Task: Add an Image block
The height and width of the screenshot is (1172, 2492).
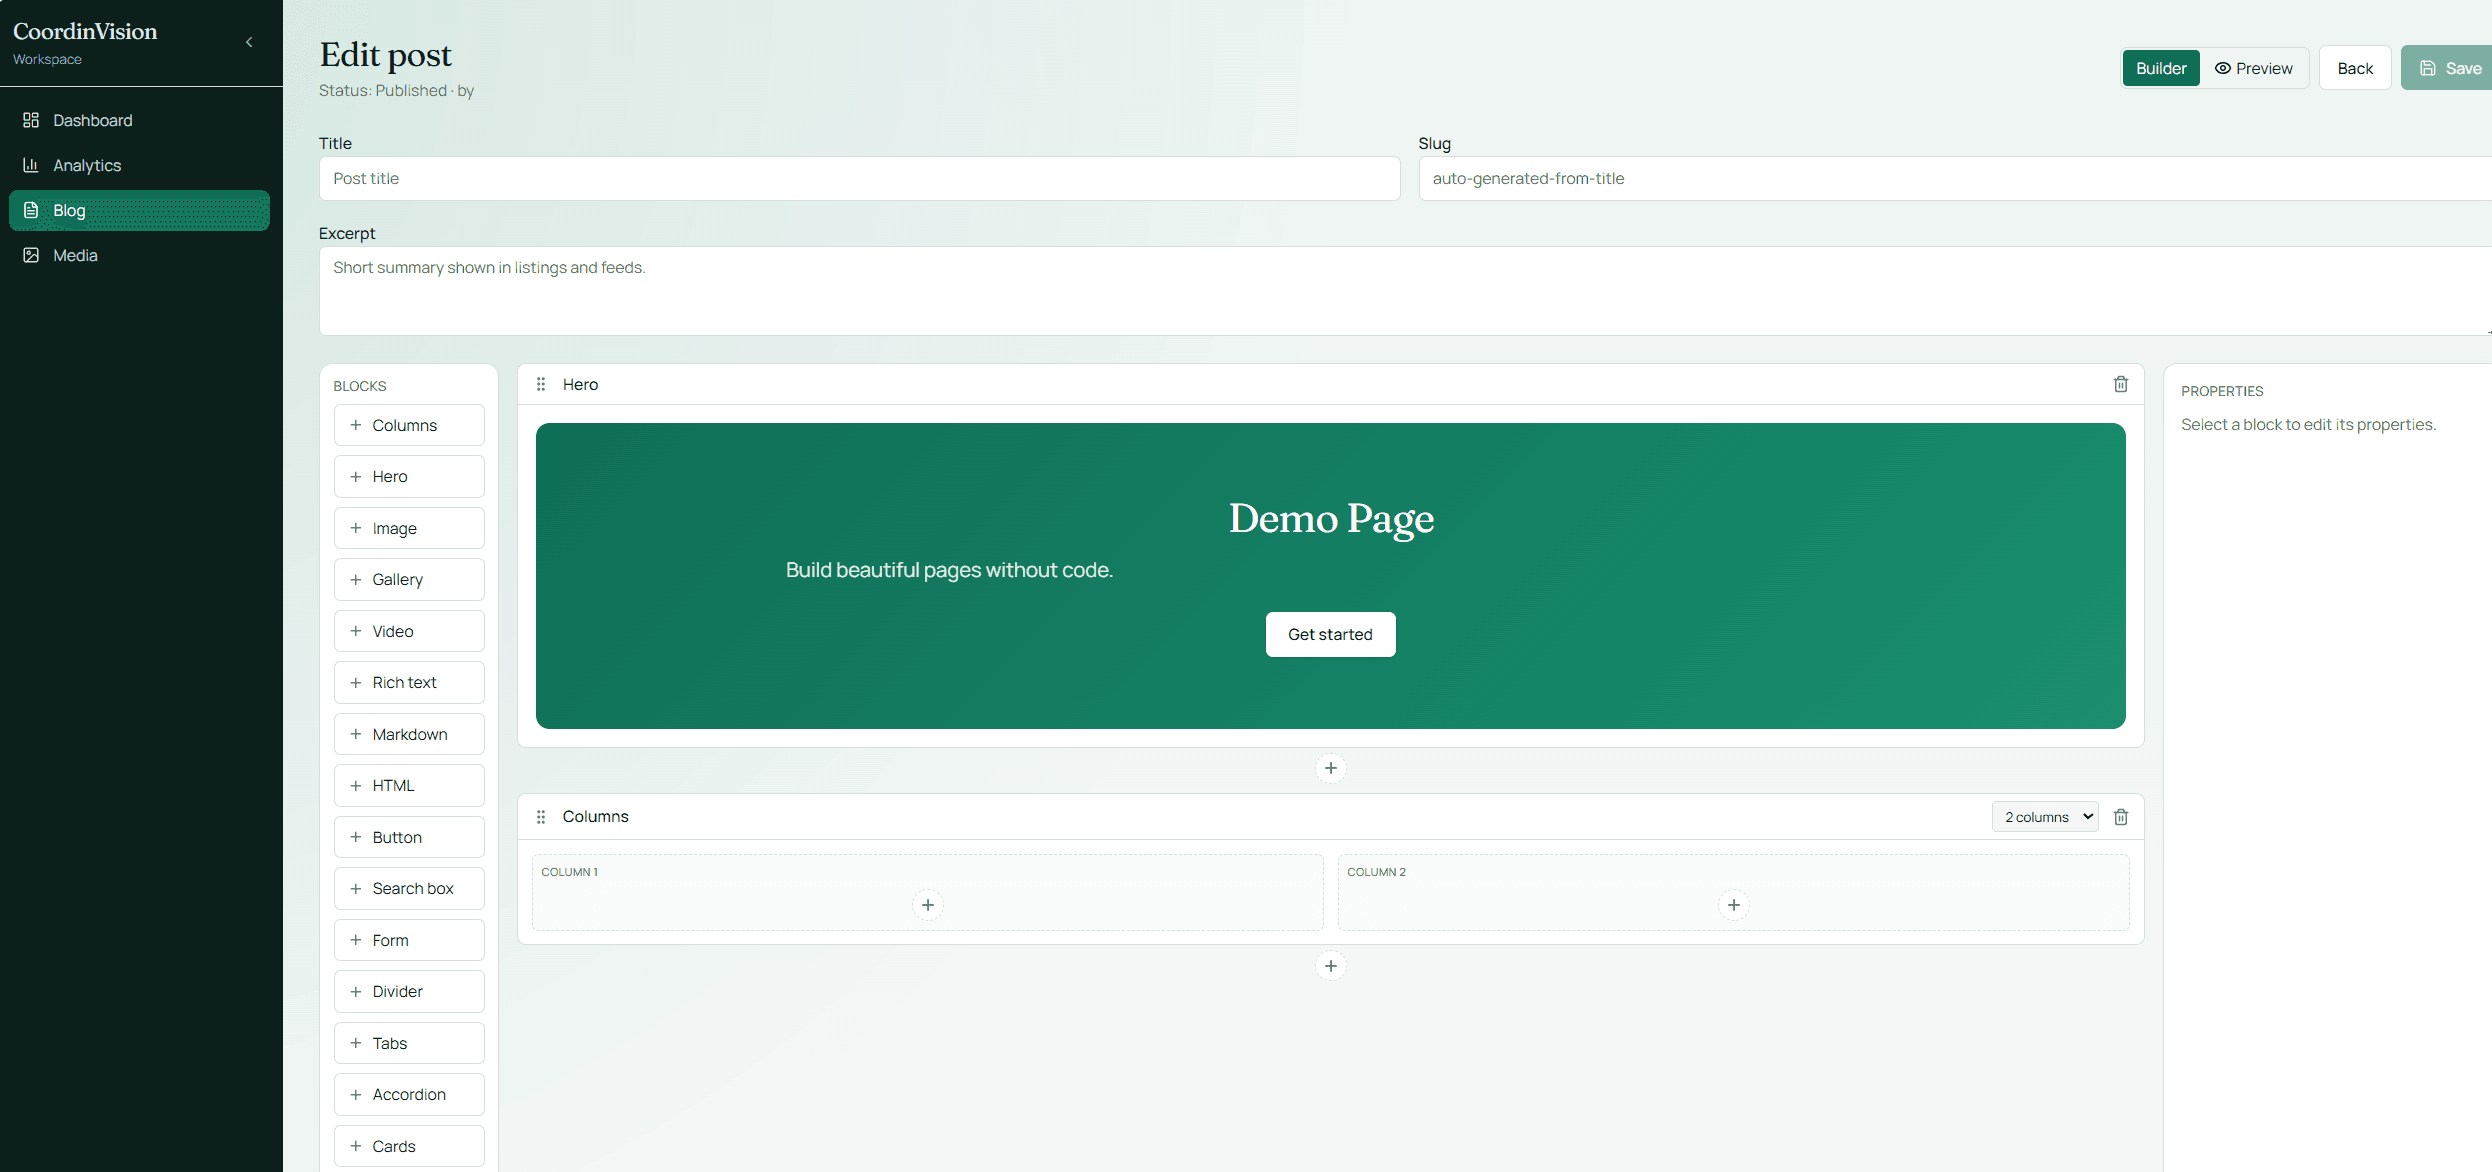Action: [x=409, y=528]
